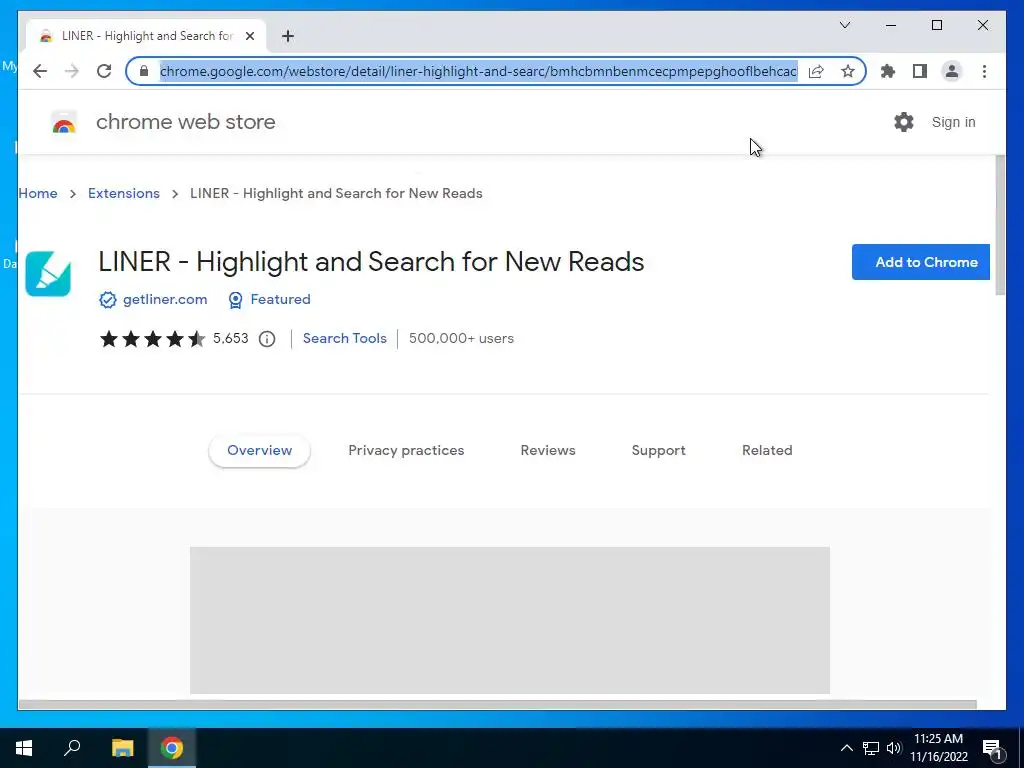Share this page using the share icon
Screen dimensions: 1024x768
(x=816, y=71)
